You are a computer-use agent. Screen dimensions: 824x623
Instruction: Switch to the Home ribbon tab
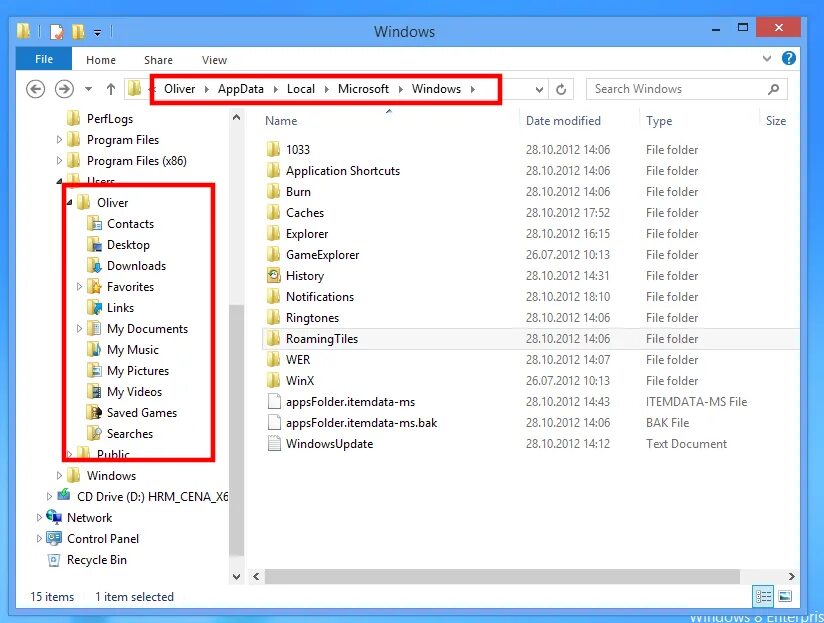tap(101, 60)
